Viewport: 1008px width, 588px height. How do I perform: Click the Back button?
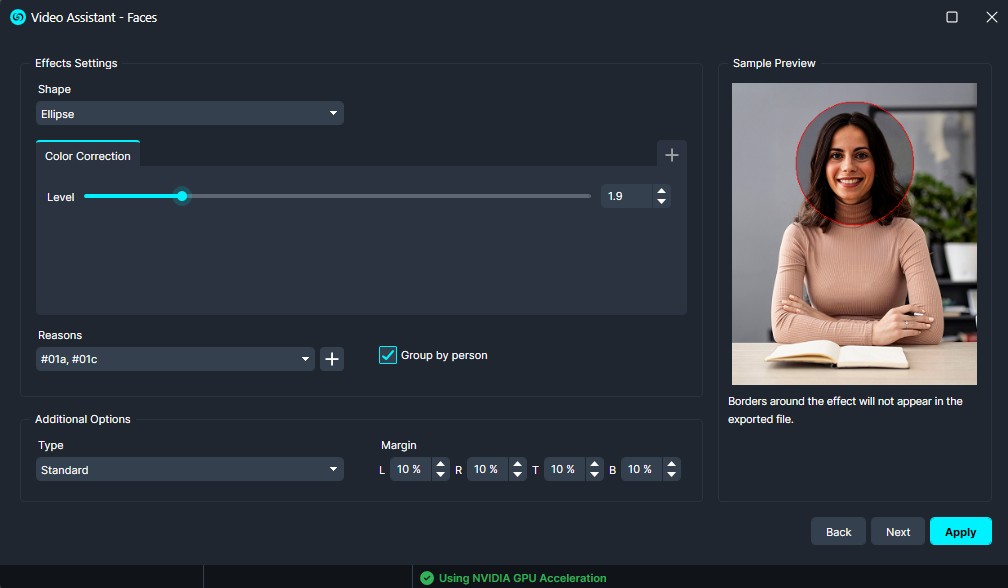(838, 531)
